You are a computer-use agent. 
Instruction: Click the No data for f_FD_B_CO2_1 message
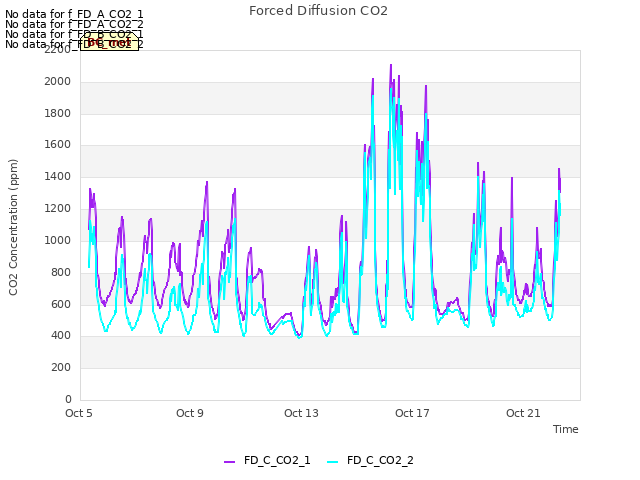(74, 34)
